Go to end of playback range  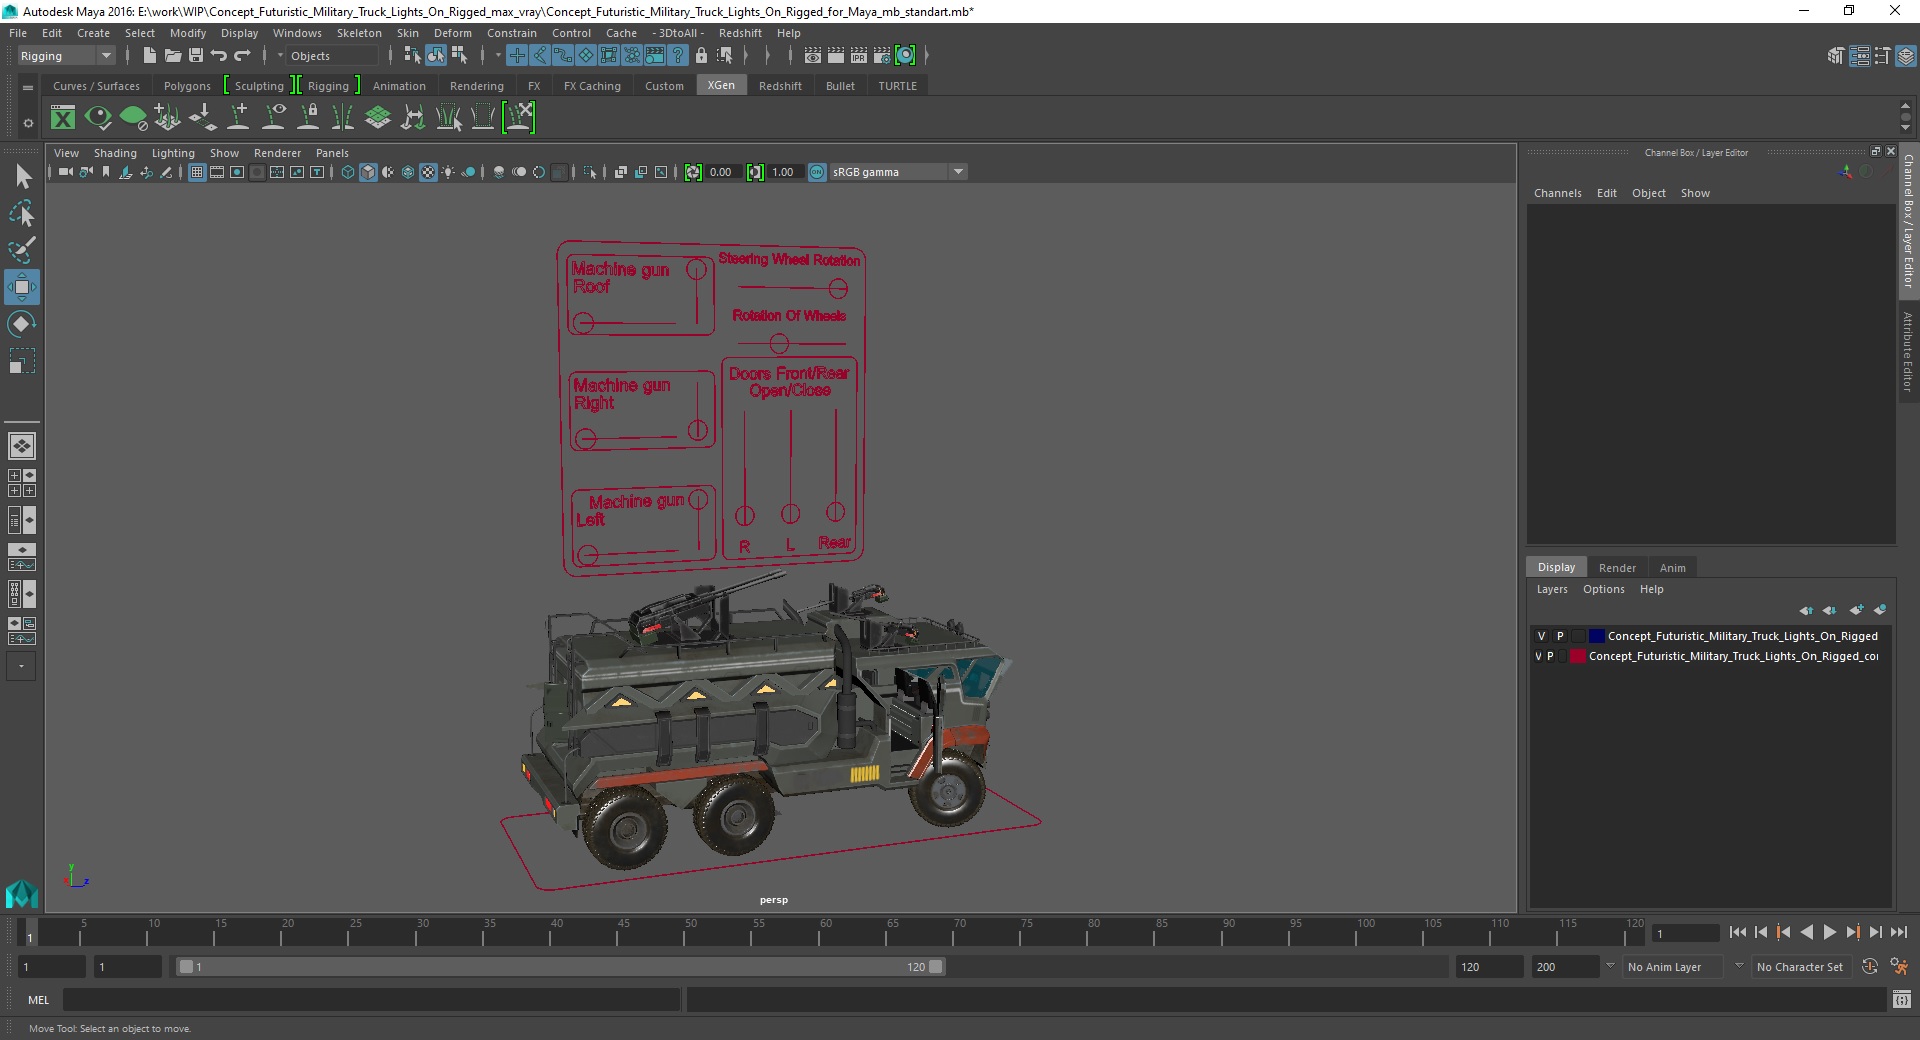click(1898, 932)
